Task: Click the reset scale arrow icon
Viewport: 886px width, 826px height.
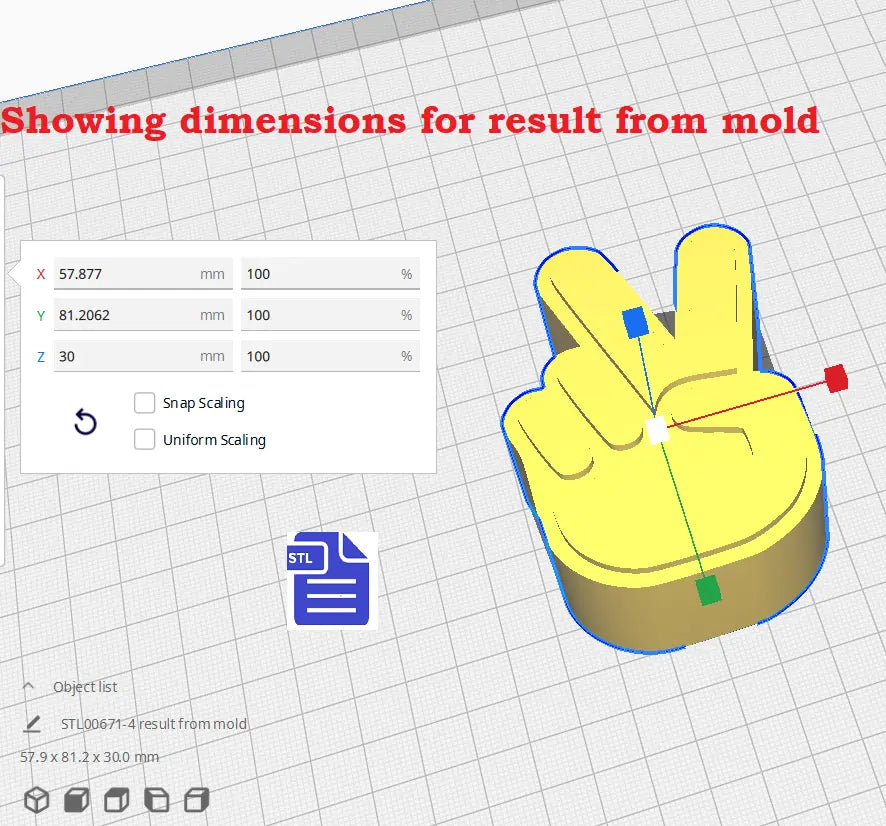Action: pos(86,423)
